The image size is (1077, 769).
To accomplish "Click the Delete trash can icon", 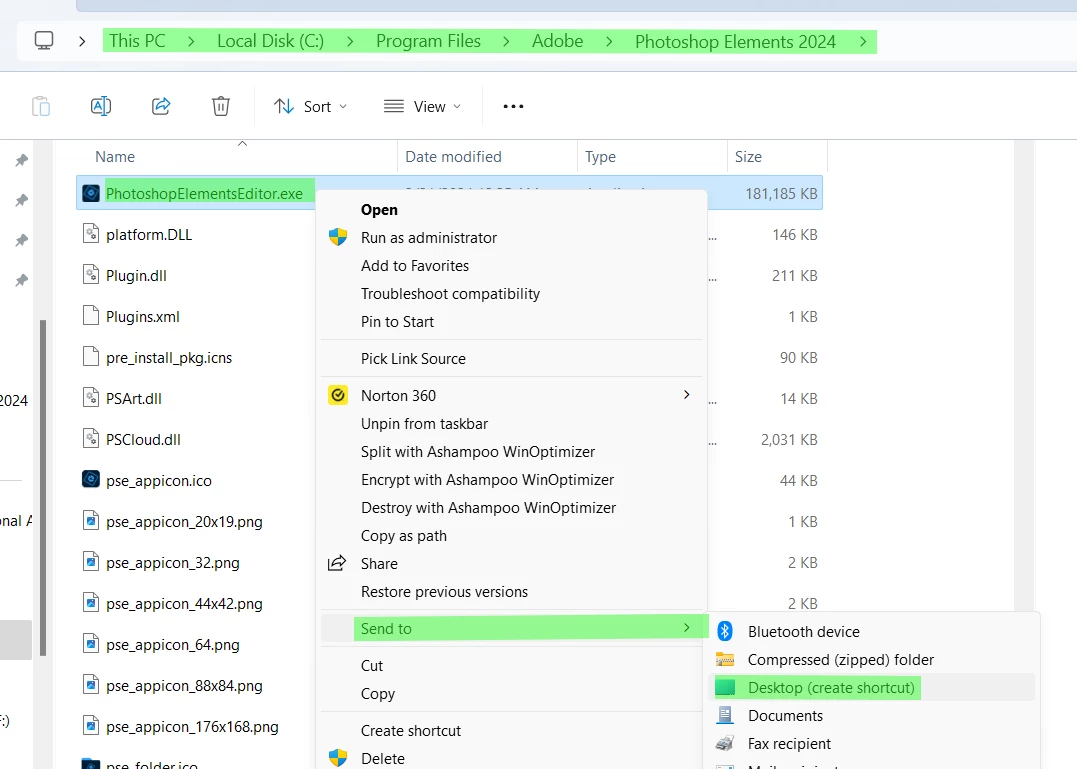I will coord(220,106).
